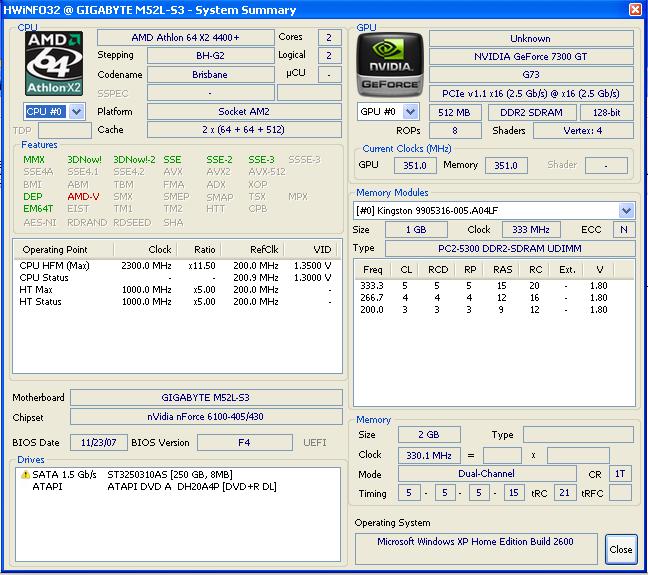Click the VID column header
Viewport: 648px width, 575px height.
click(310, 250)
